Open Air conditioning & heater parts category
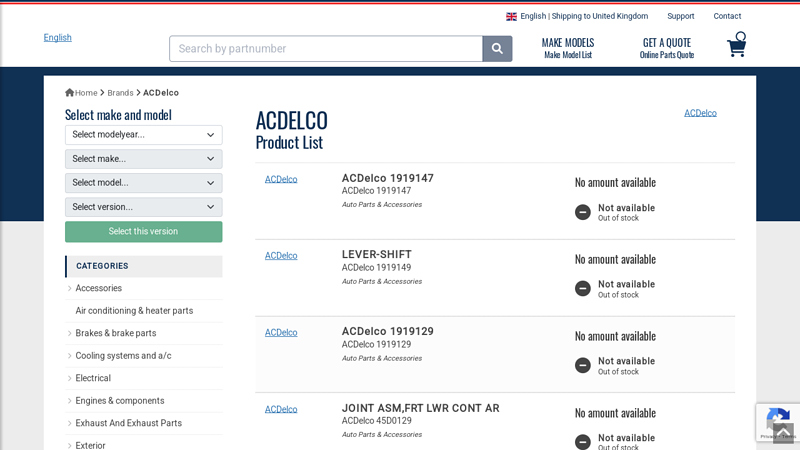Screen dimensions: 800x450 pyautogui.click(x=134, y=311)
